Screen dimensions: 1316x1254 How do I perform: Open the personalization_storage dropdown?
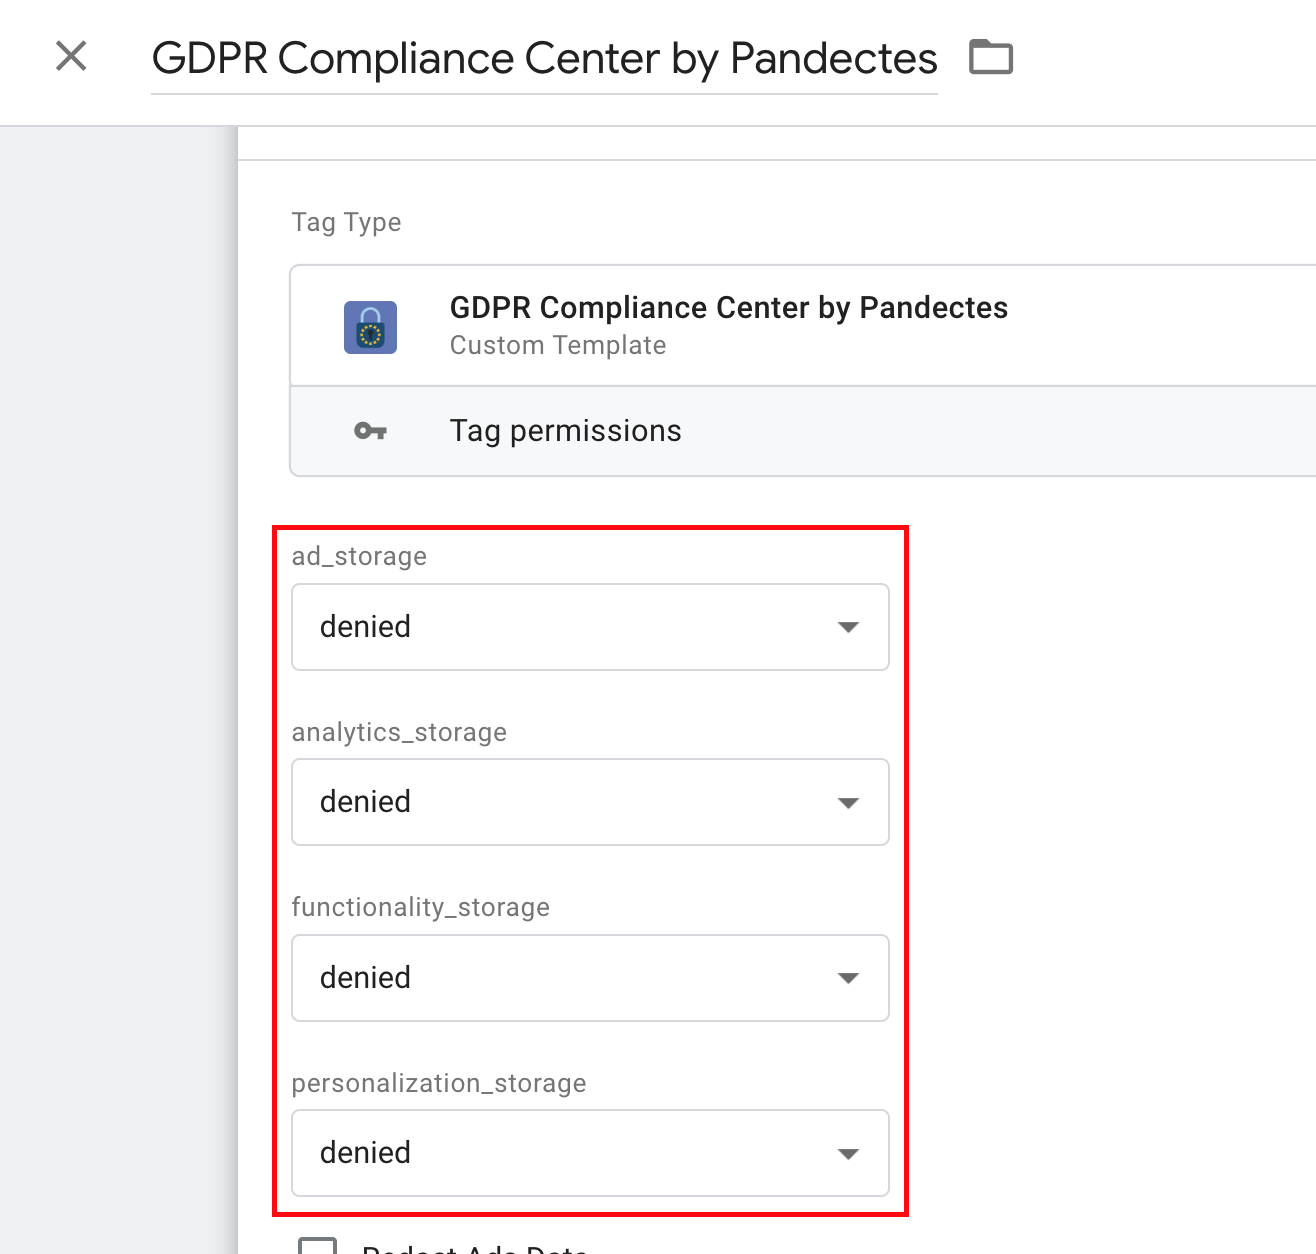(x=590, y=1153)
